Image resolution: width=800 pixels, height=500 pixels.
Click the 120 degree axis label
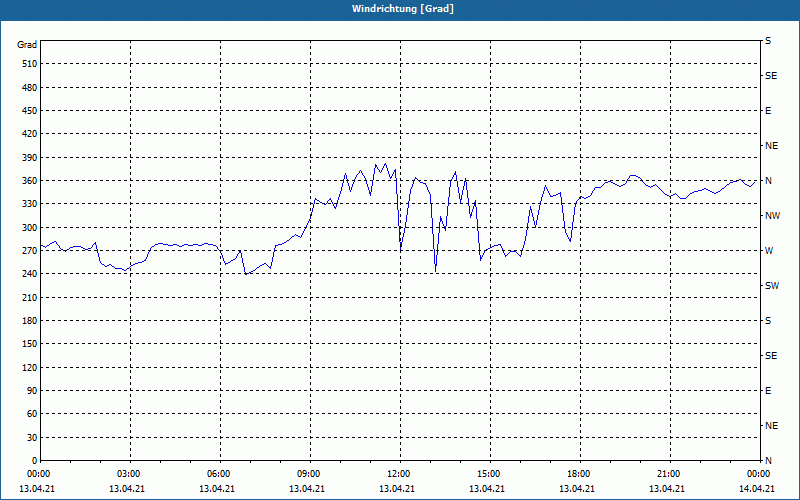point(30,367)
